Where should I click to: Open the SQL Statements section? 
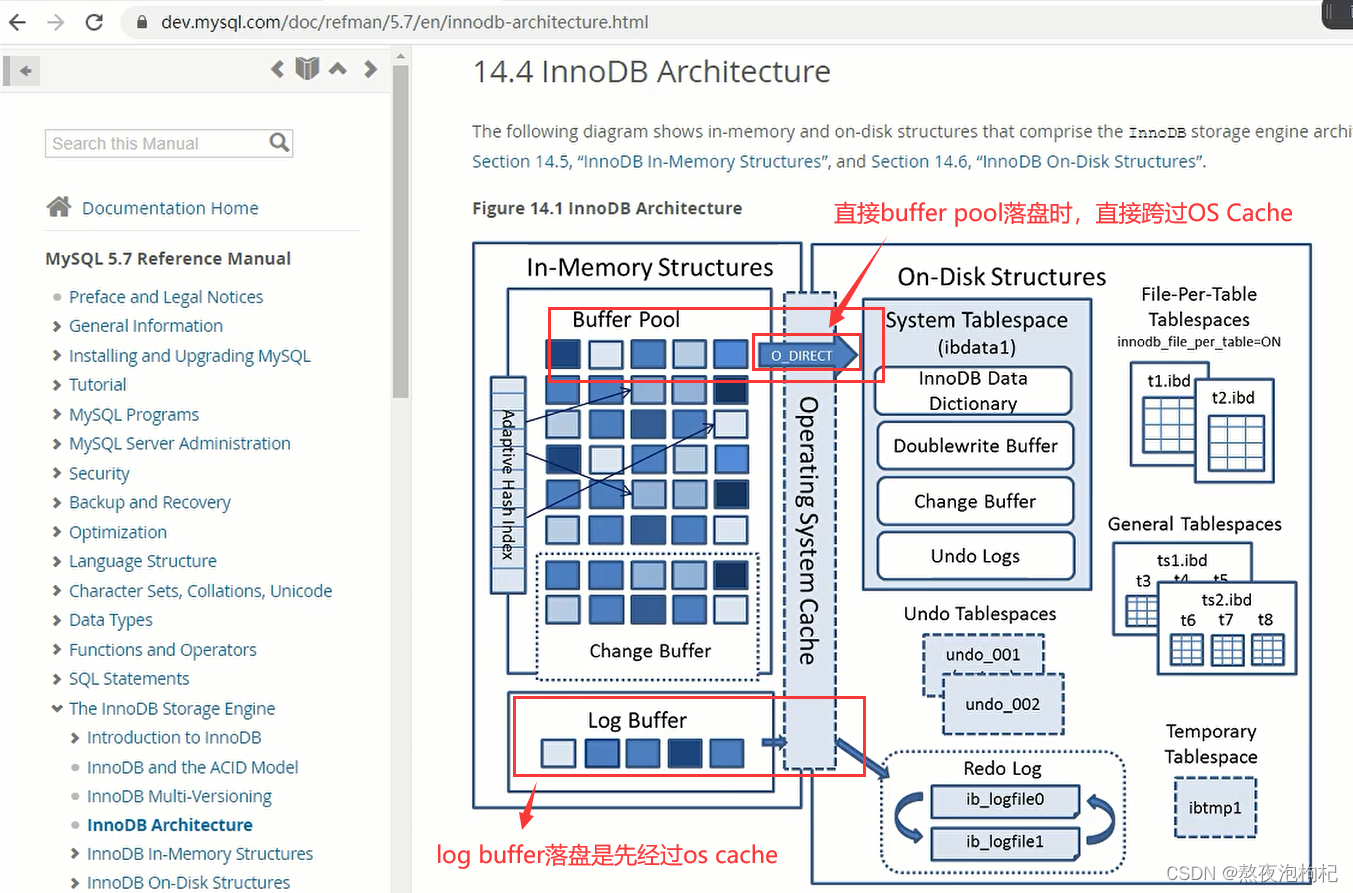[129, 679]
